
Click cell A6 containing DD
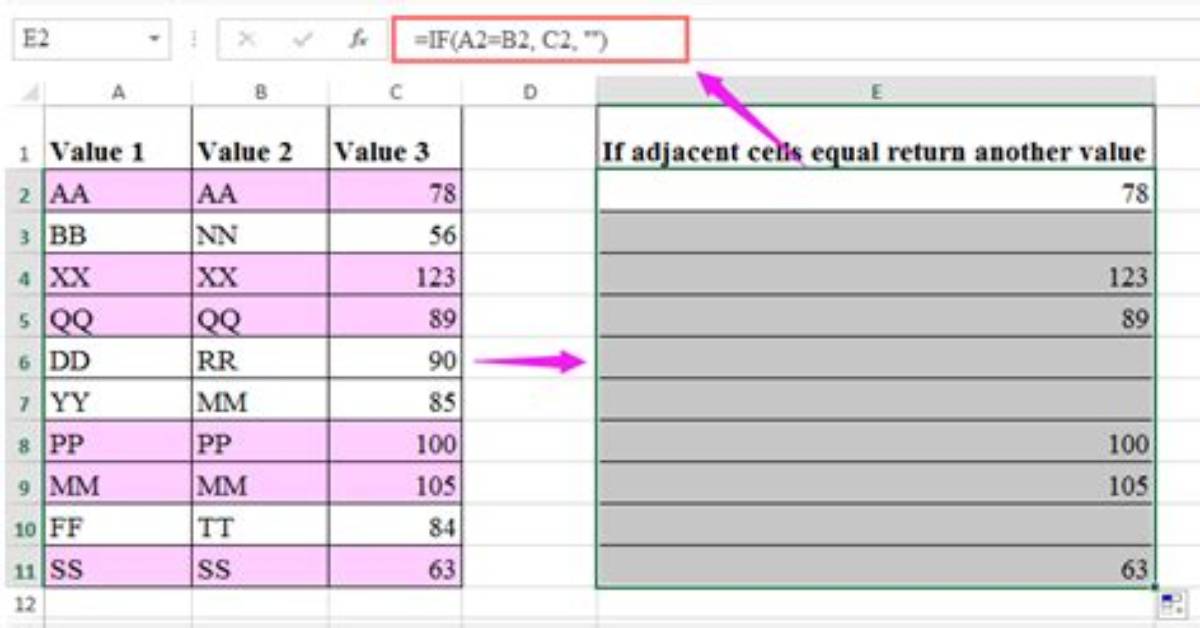[118, 359]
